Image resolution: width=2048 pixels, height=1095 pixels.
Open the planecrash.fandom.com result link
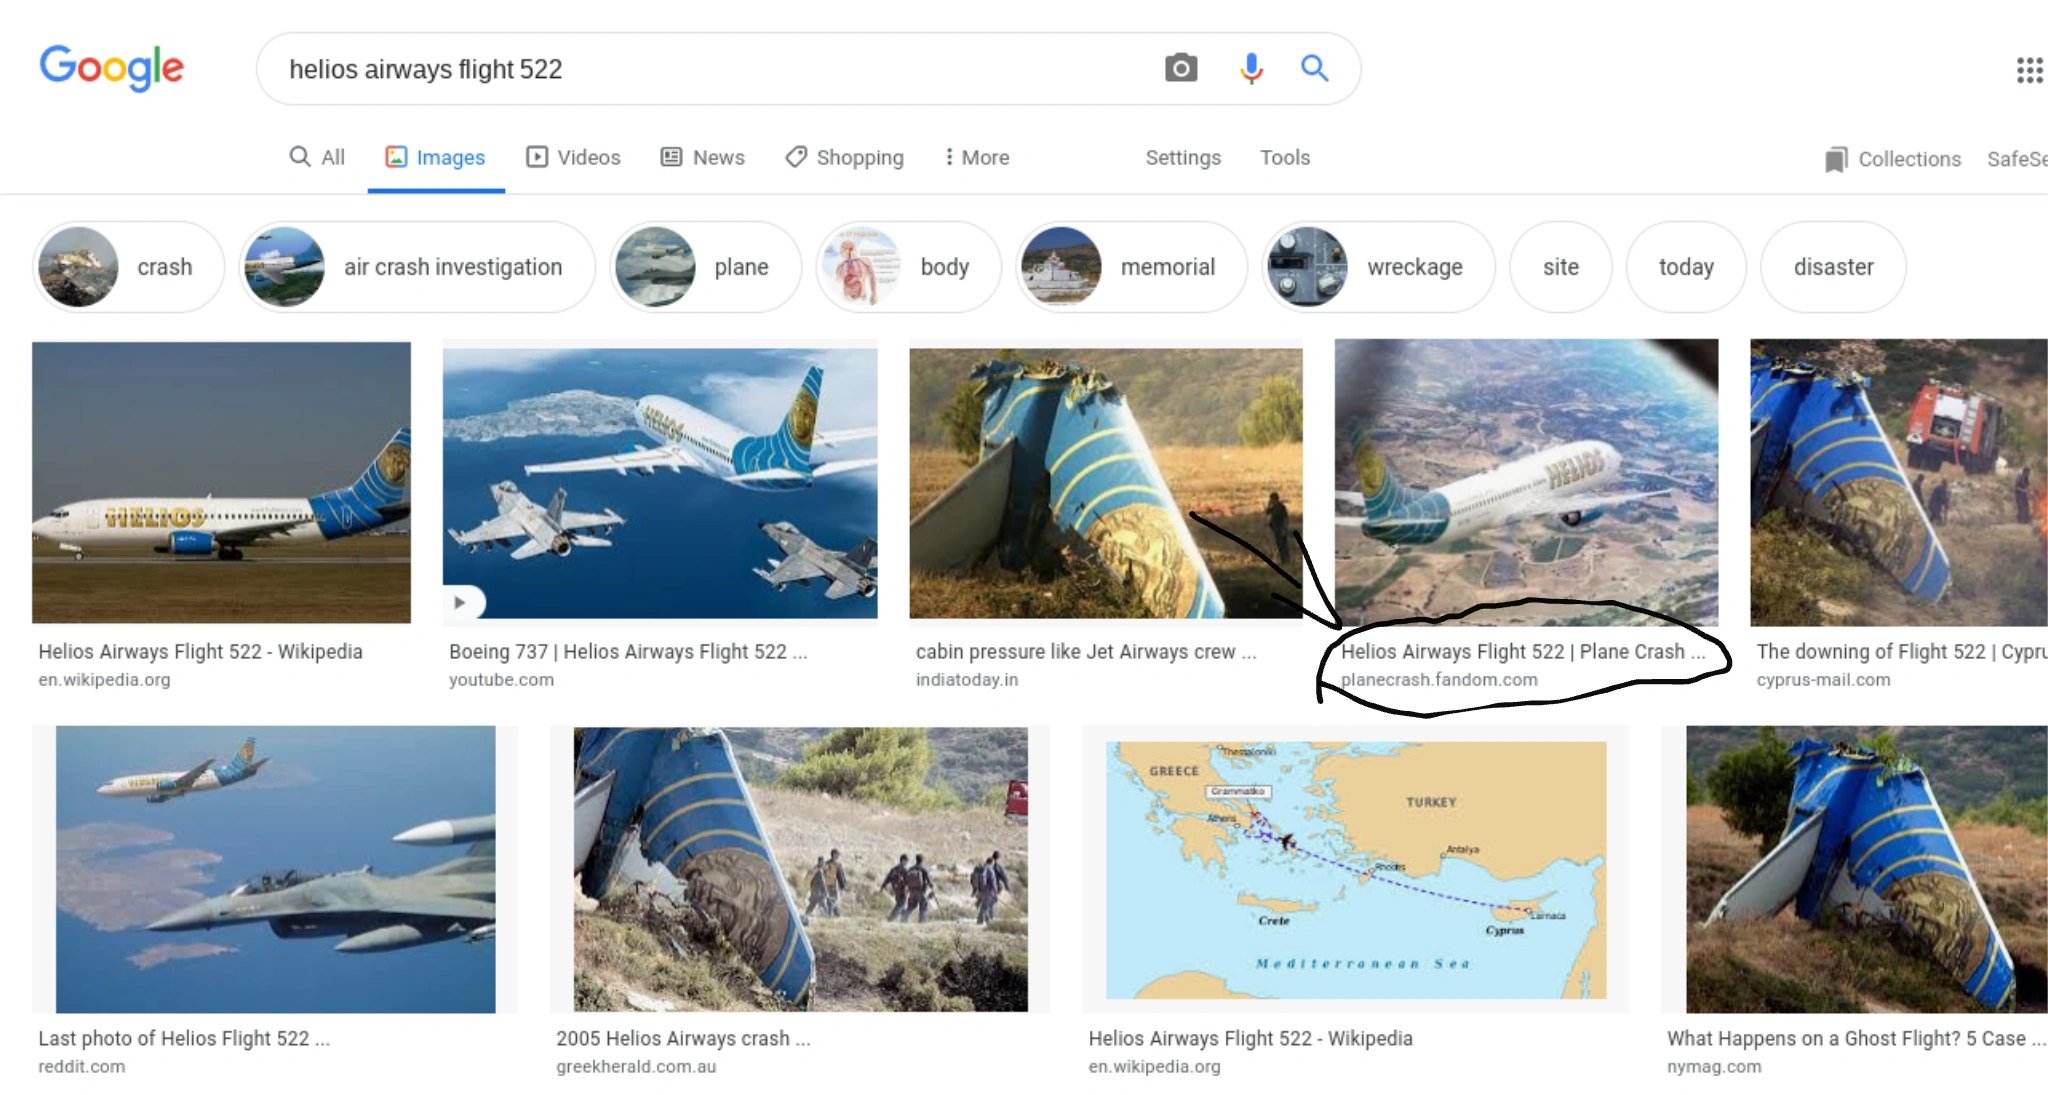click(x=1439, y=680)
